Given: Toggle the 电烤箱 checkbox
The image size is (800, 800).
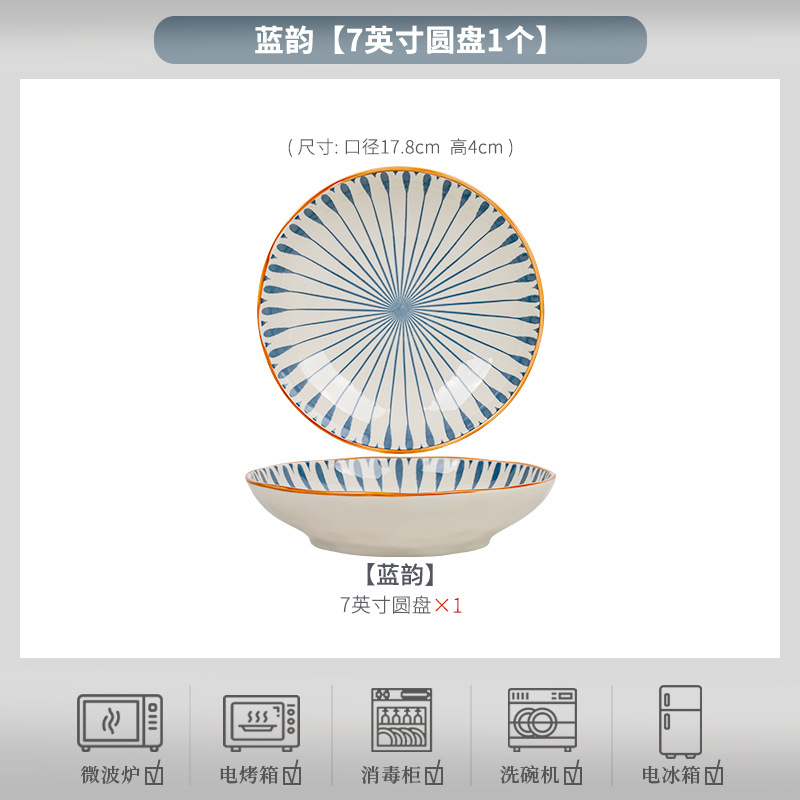Looking at the screenshot, I should click(292, 773).
